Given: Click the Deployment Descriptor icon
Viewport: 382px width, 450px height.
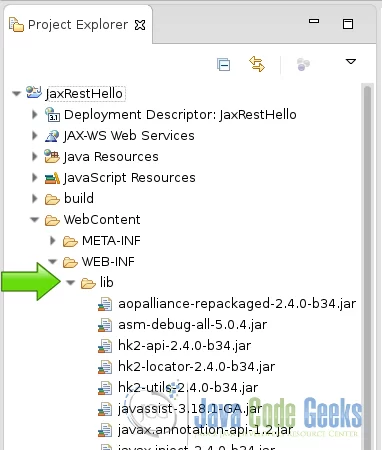Looking at the screenshot, I should (x=52, y=114).
